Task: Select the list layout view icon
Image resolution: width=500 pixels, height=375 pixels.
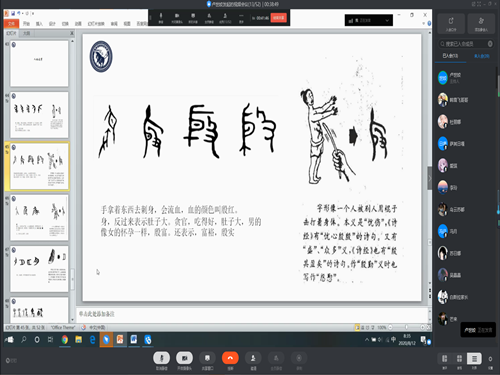Action: tap(474, 359)
